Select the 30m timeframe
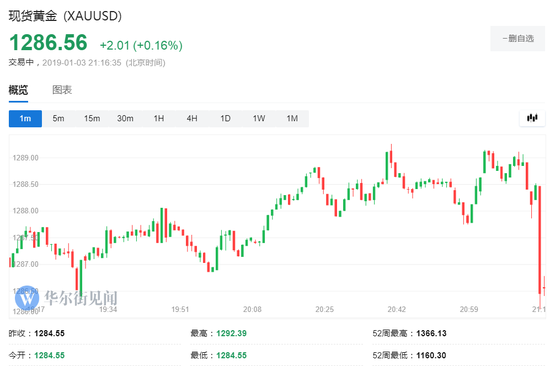The height and width of the screenshot is (366, 550). (x=125, y=119)
